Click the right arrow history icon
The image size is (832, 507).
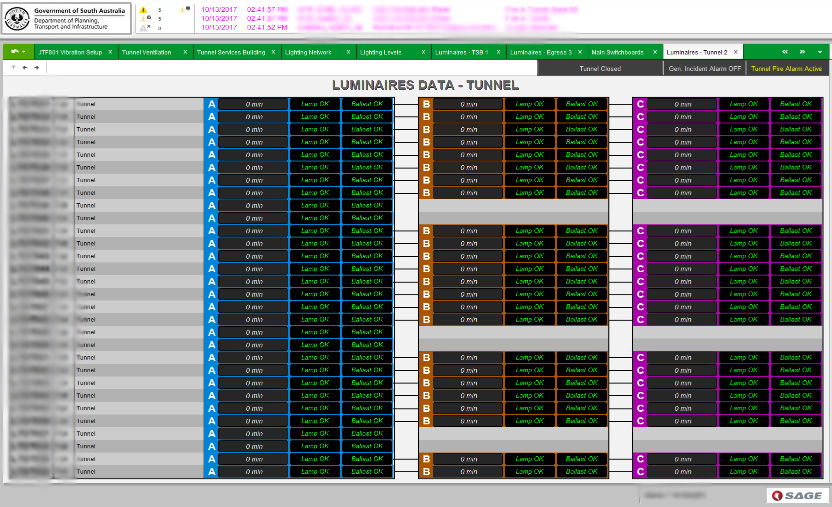[x=37, y=67]
